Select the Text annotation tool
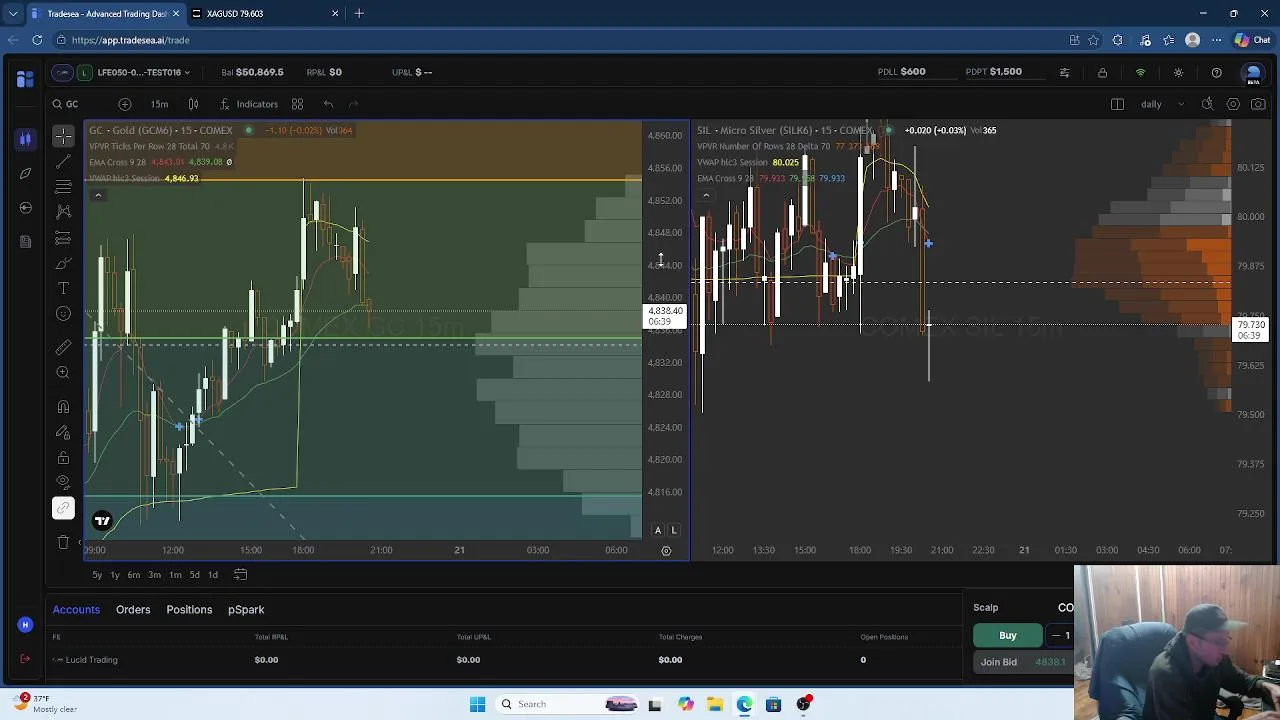1280x720 pixels. [63, 288]
